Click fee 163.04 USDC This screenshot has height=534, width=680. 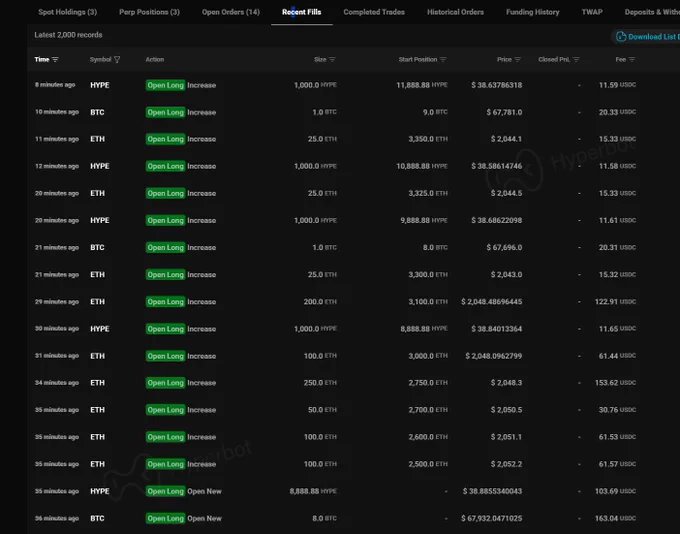(x=615, y=518)
